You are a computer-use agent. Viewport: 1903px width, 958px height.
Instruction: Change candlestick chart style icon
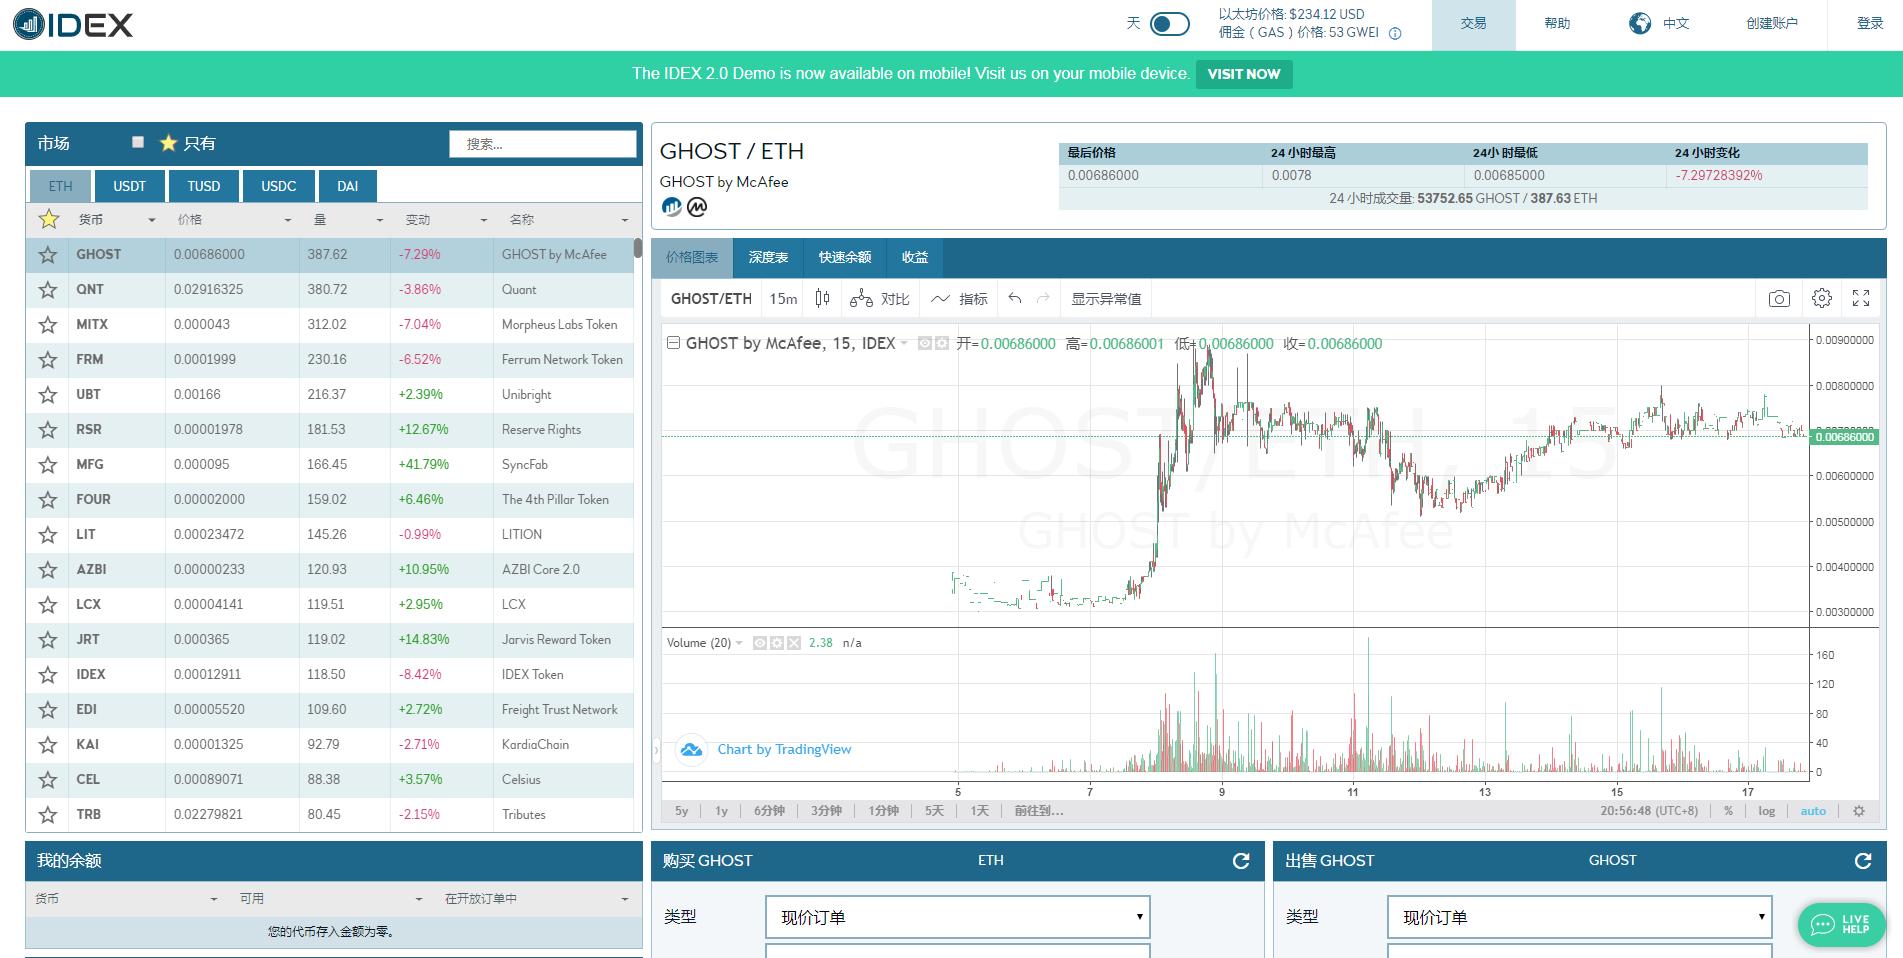[822, 298]
